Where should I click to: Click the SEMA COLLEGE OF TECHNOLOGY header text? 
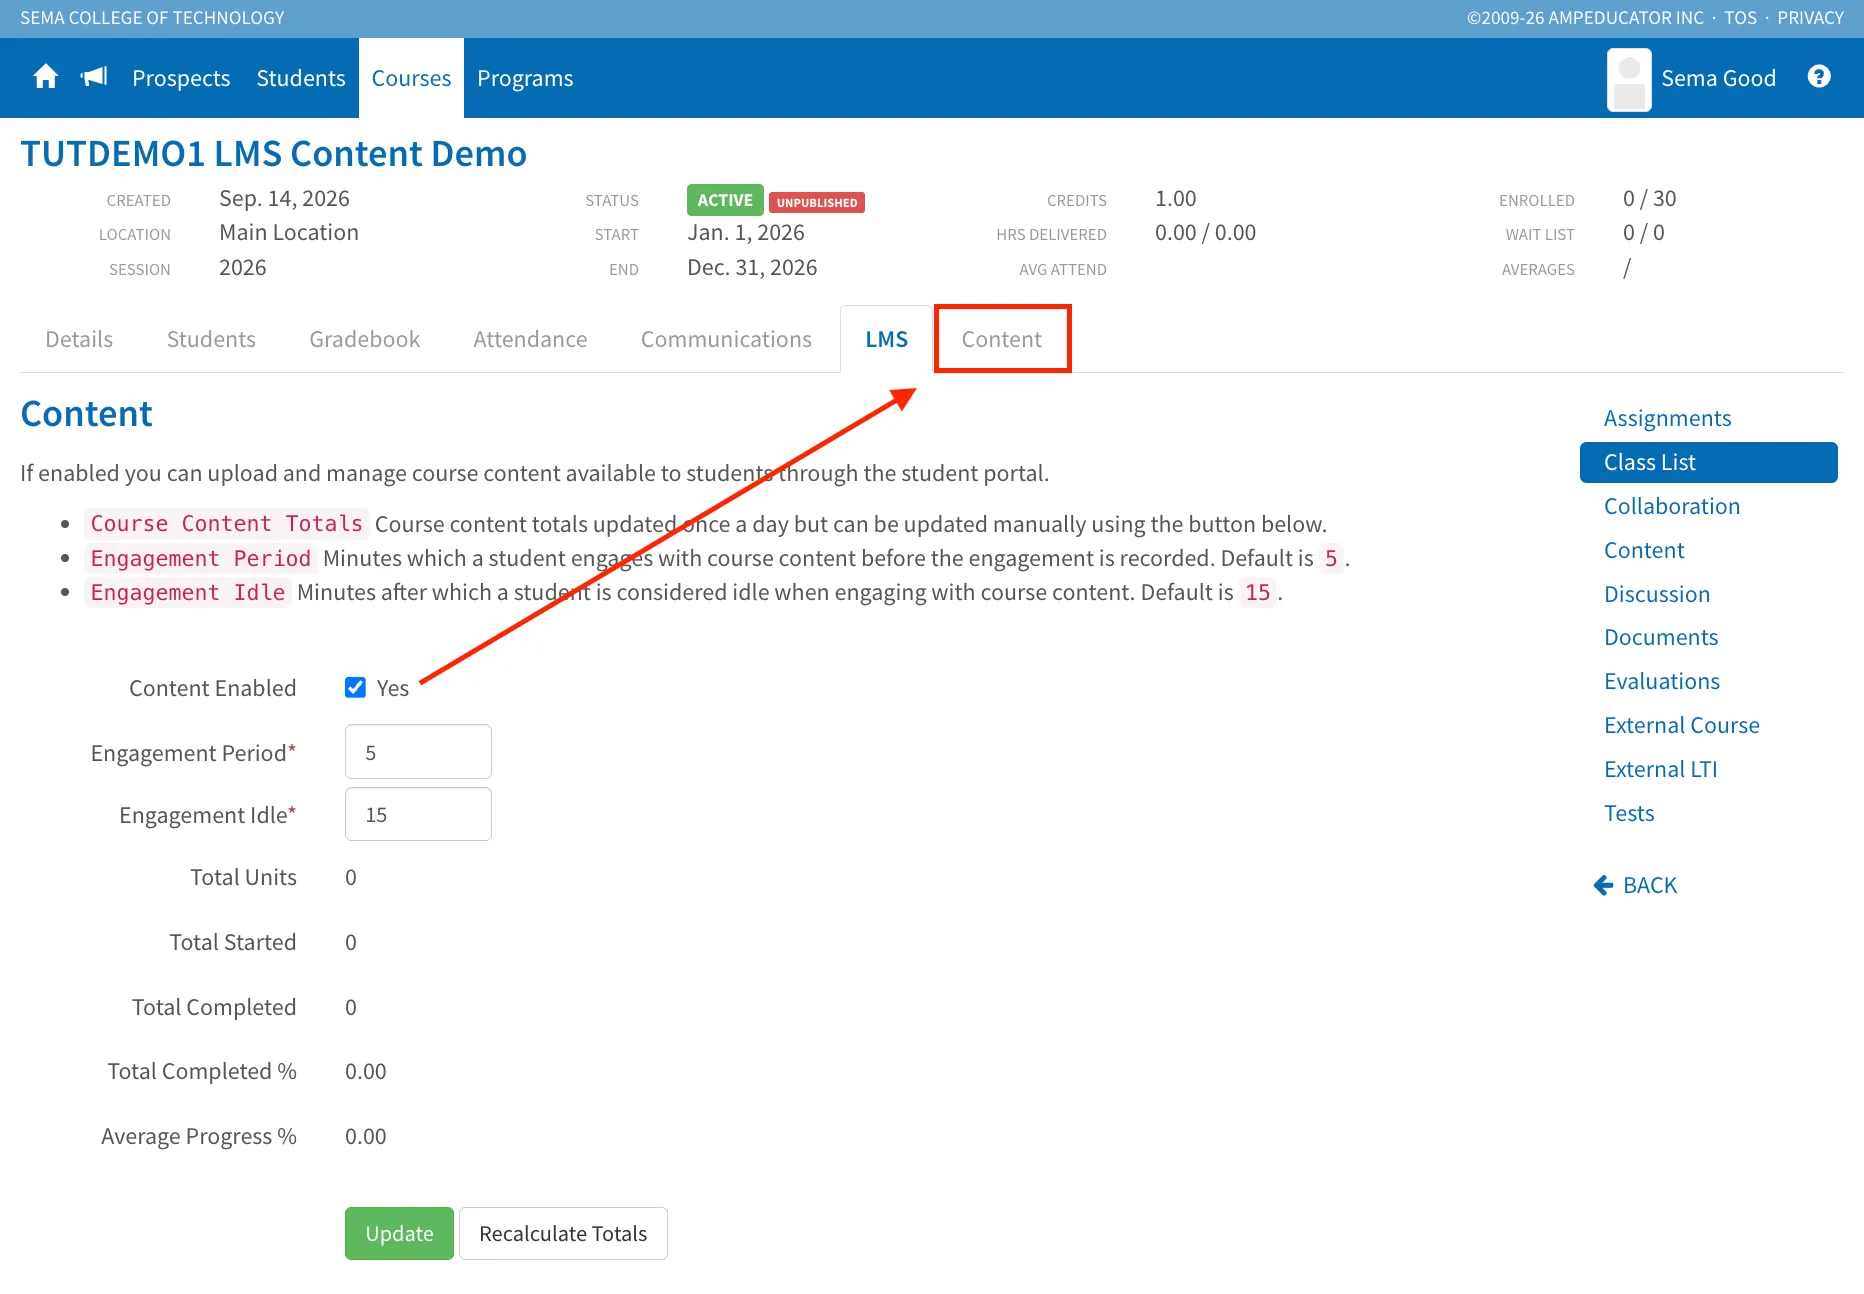(152, 18)
